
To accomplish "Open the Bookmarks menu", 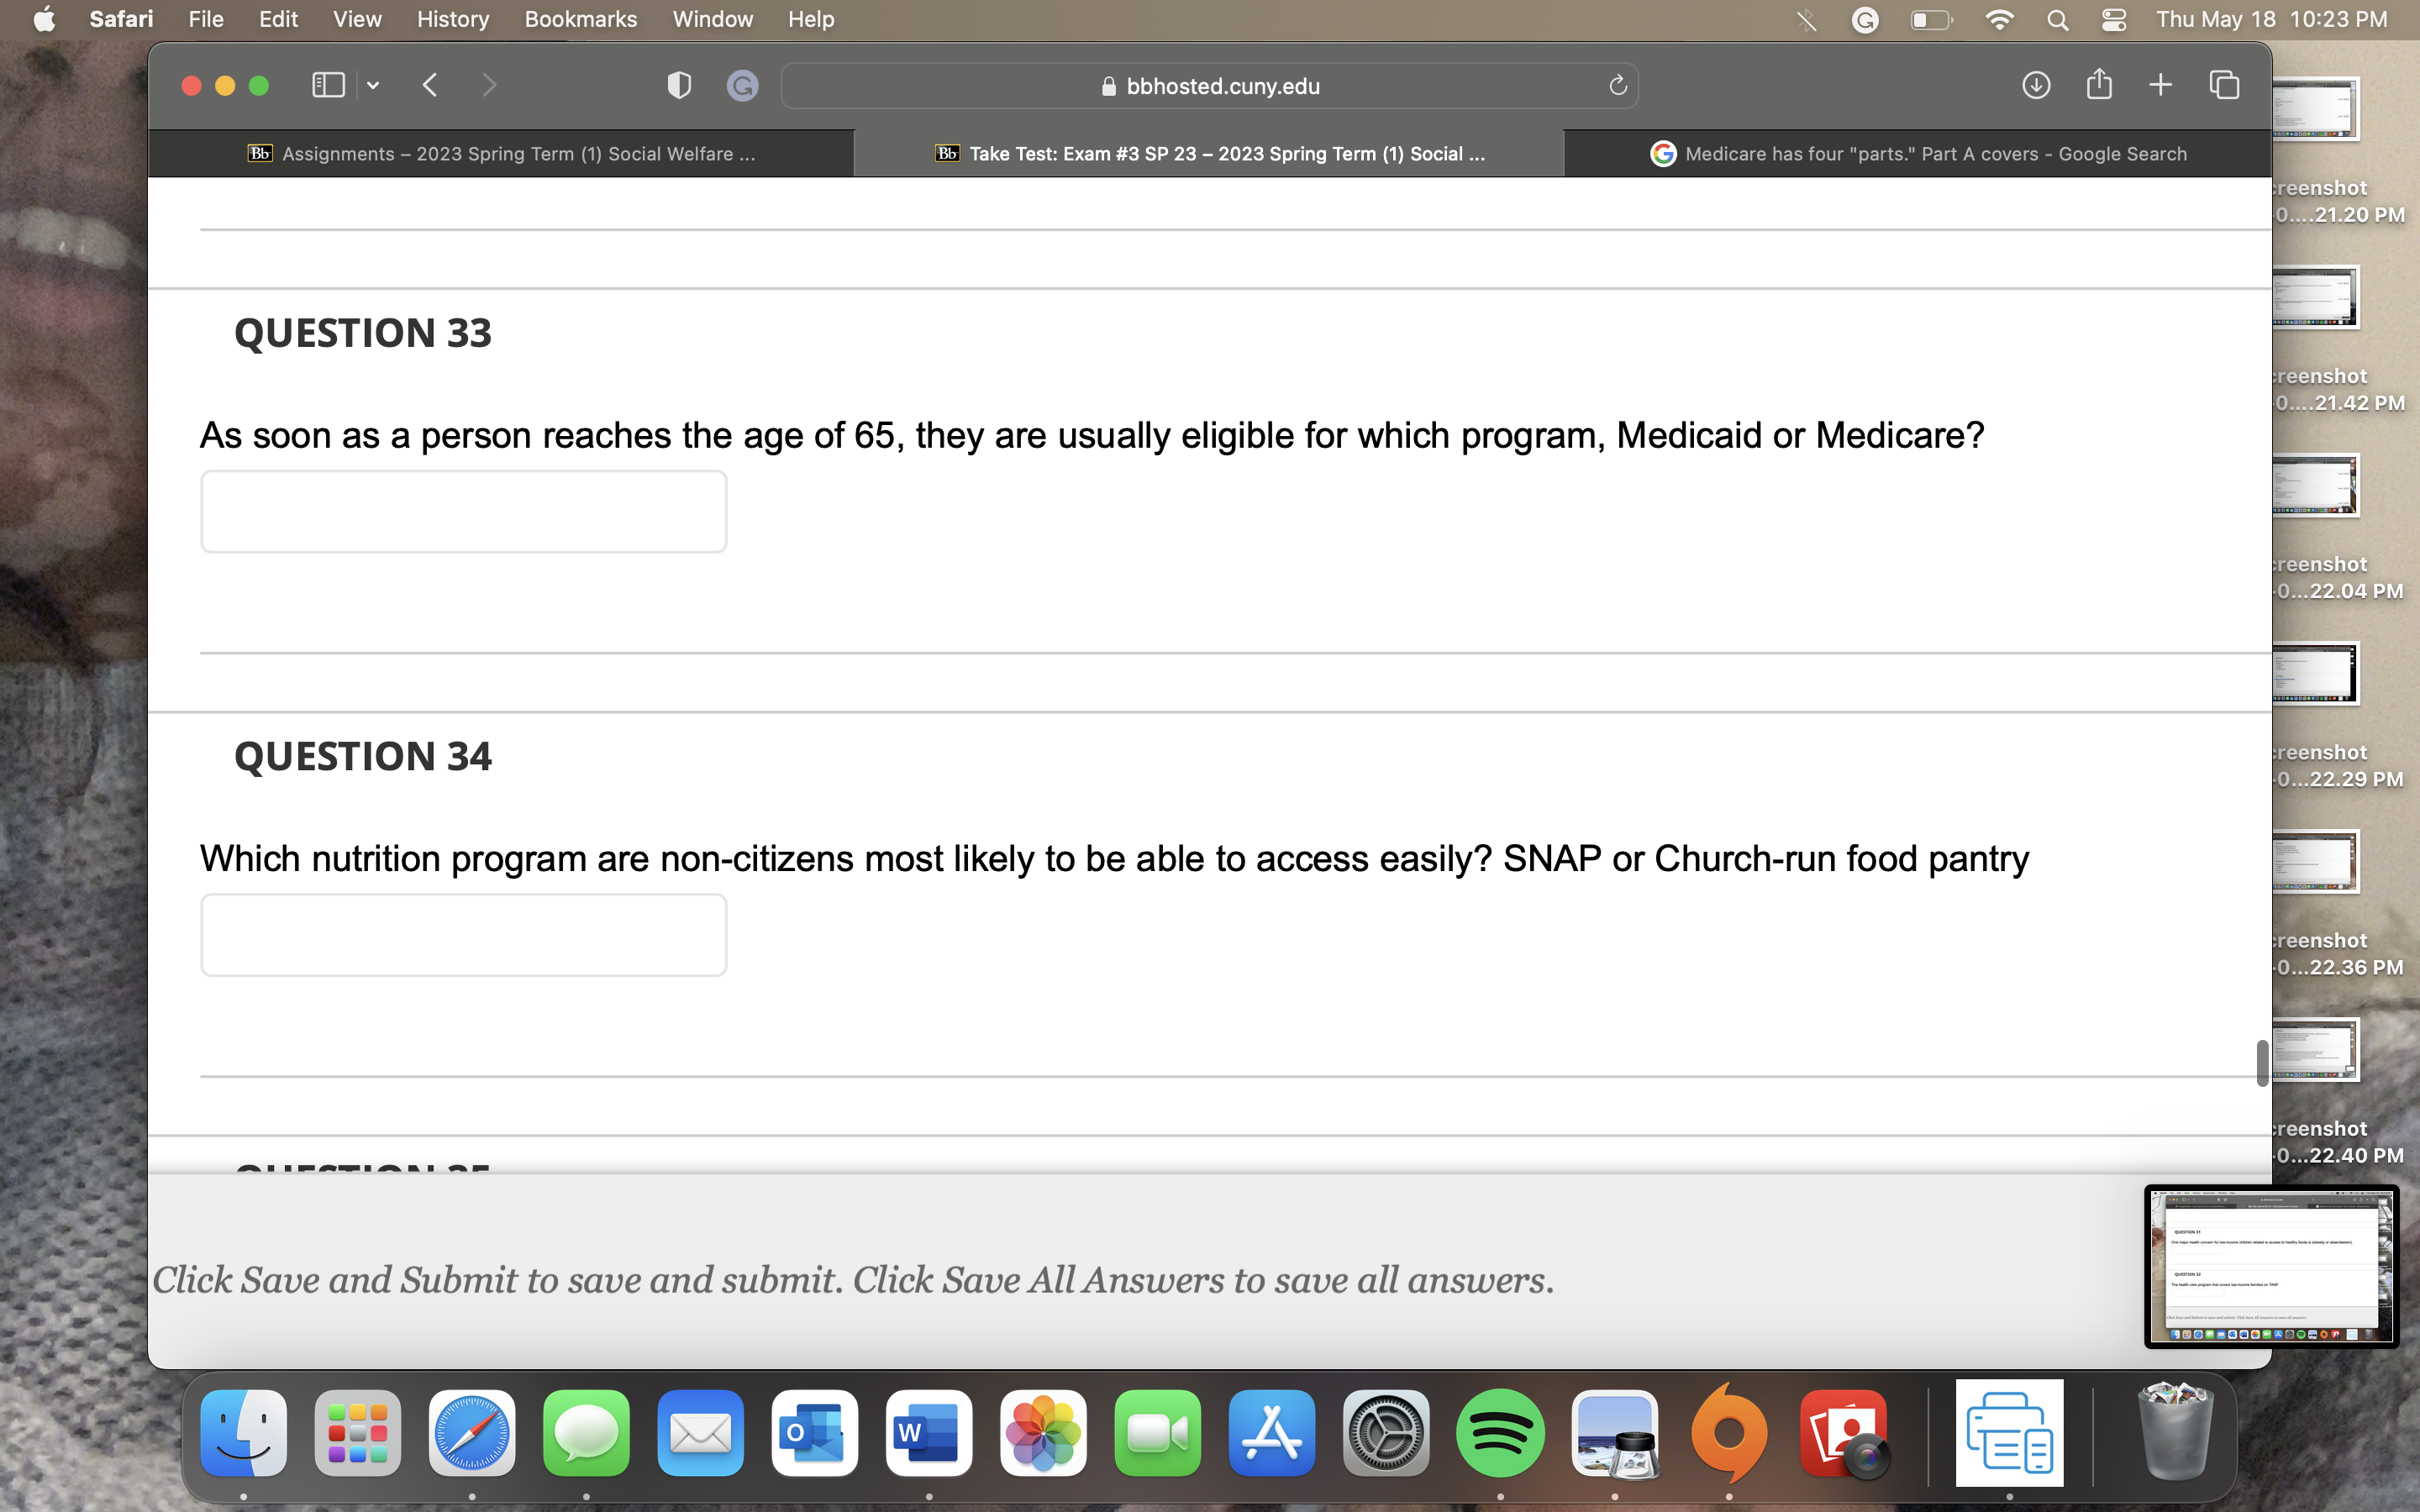I will (x=580, y=19).
